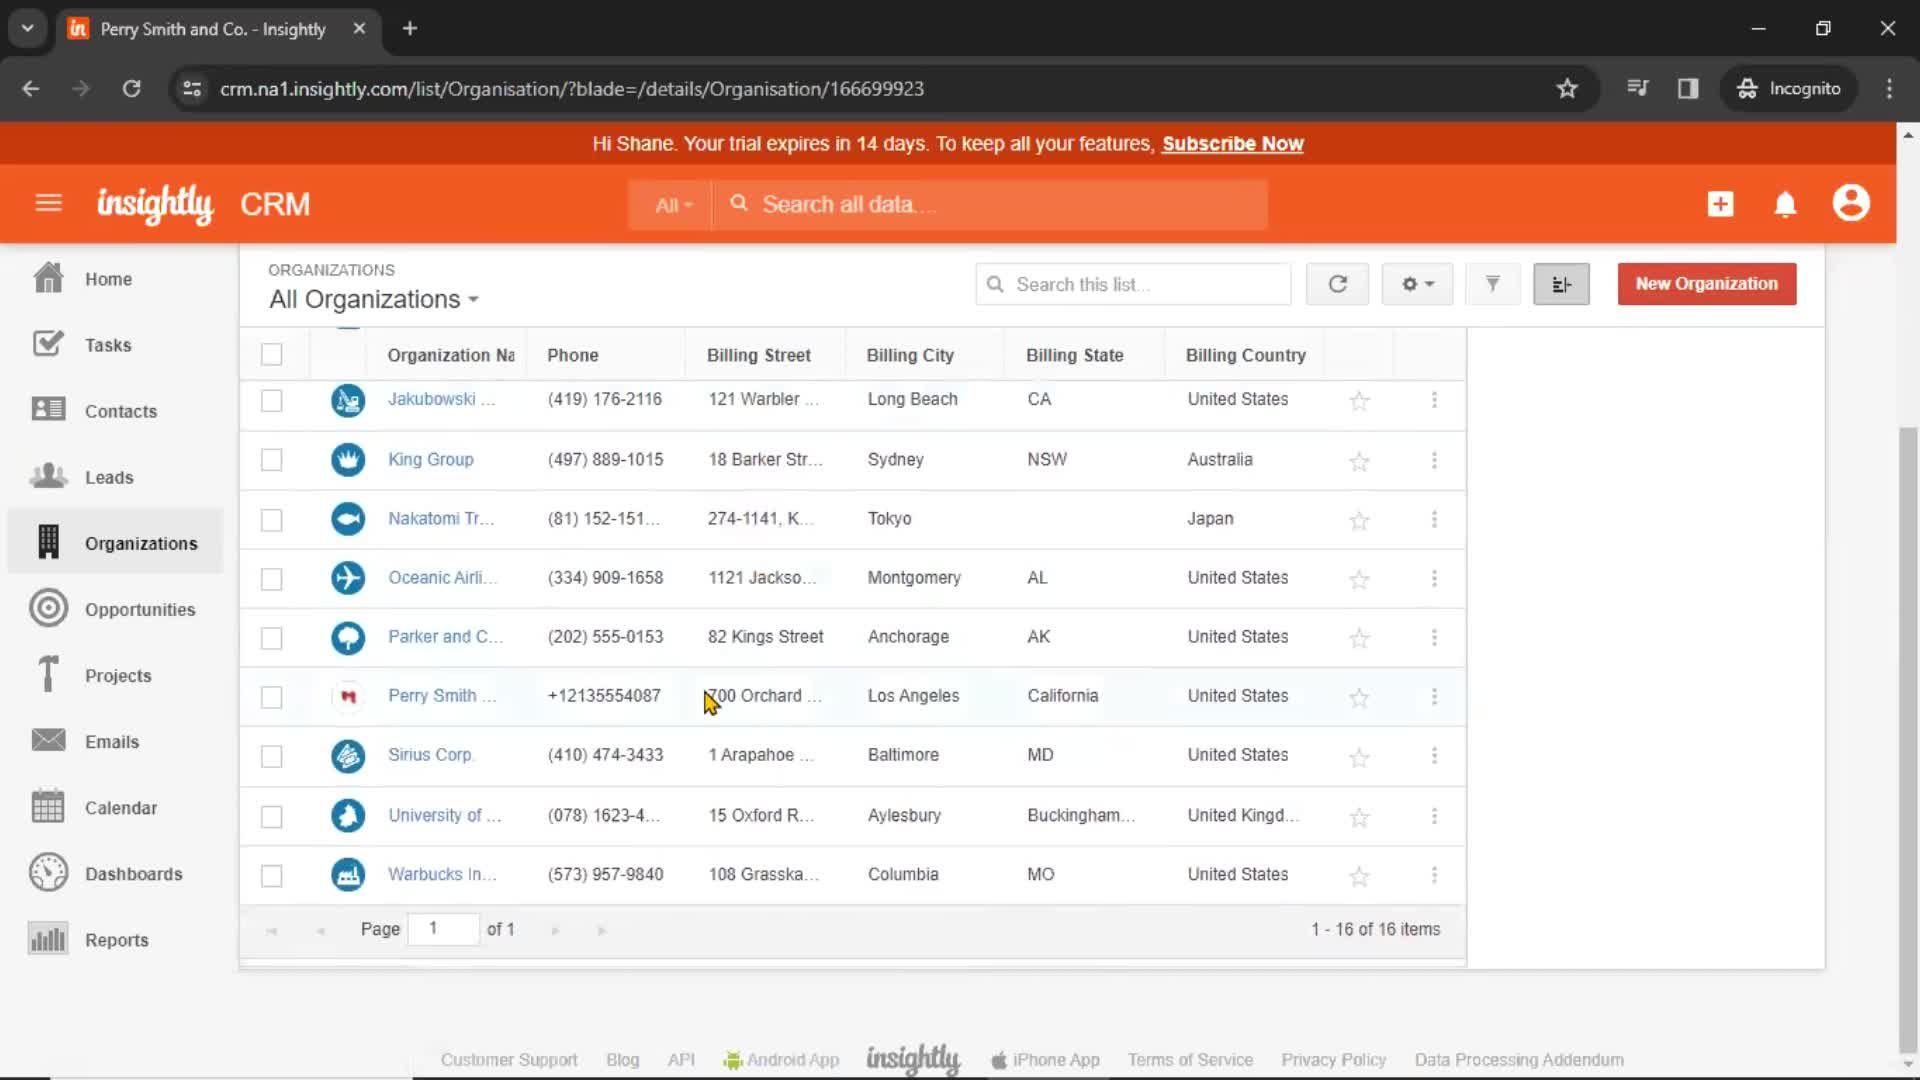The height and width of the screenshot is (1080, 1920).
Task: Expand column layout options menu
Action: (x=1561, y=284)
